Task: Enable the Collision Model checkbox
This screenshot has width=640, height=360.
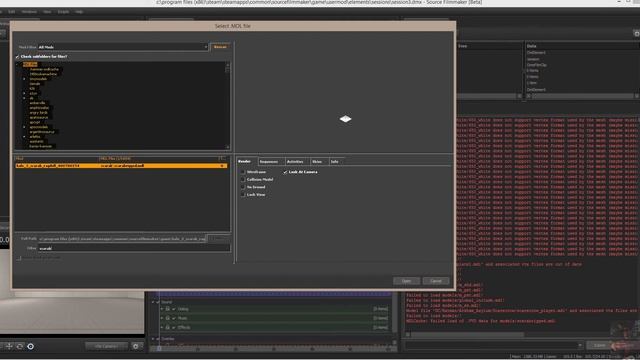Action: (x=243, y=180)
